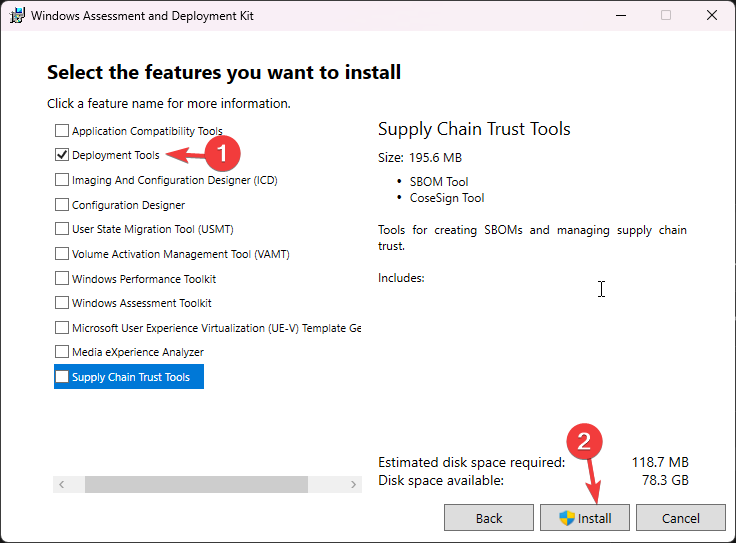Check the Media eXperience Analyzer box
Screen dimensions: 736x543
pos(62,352)
